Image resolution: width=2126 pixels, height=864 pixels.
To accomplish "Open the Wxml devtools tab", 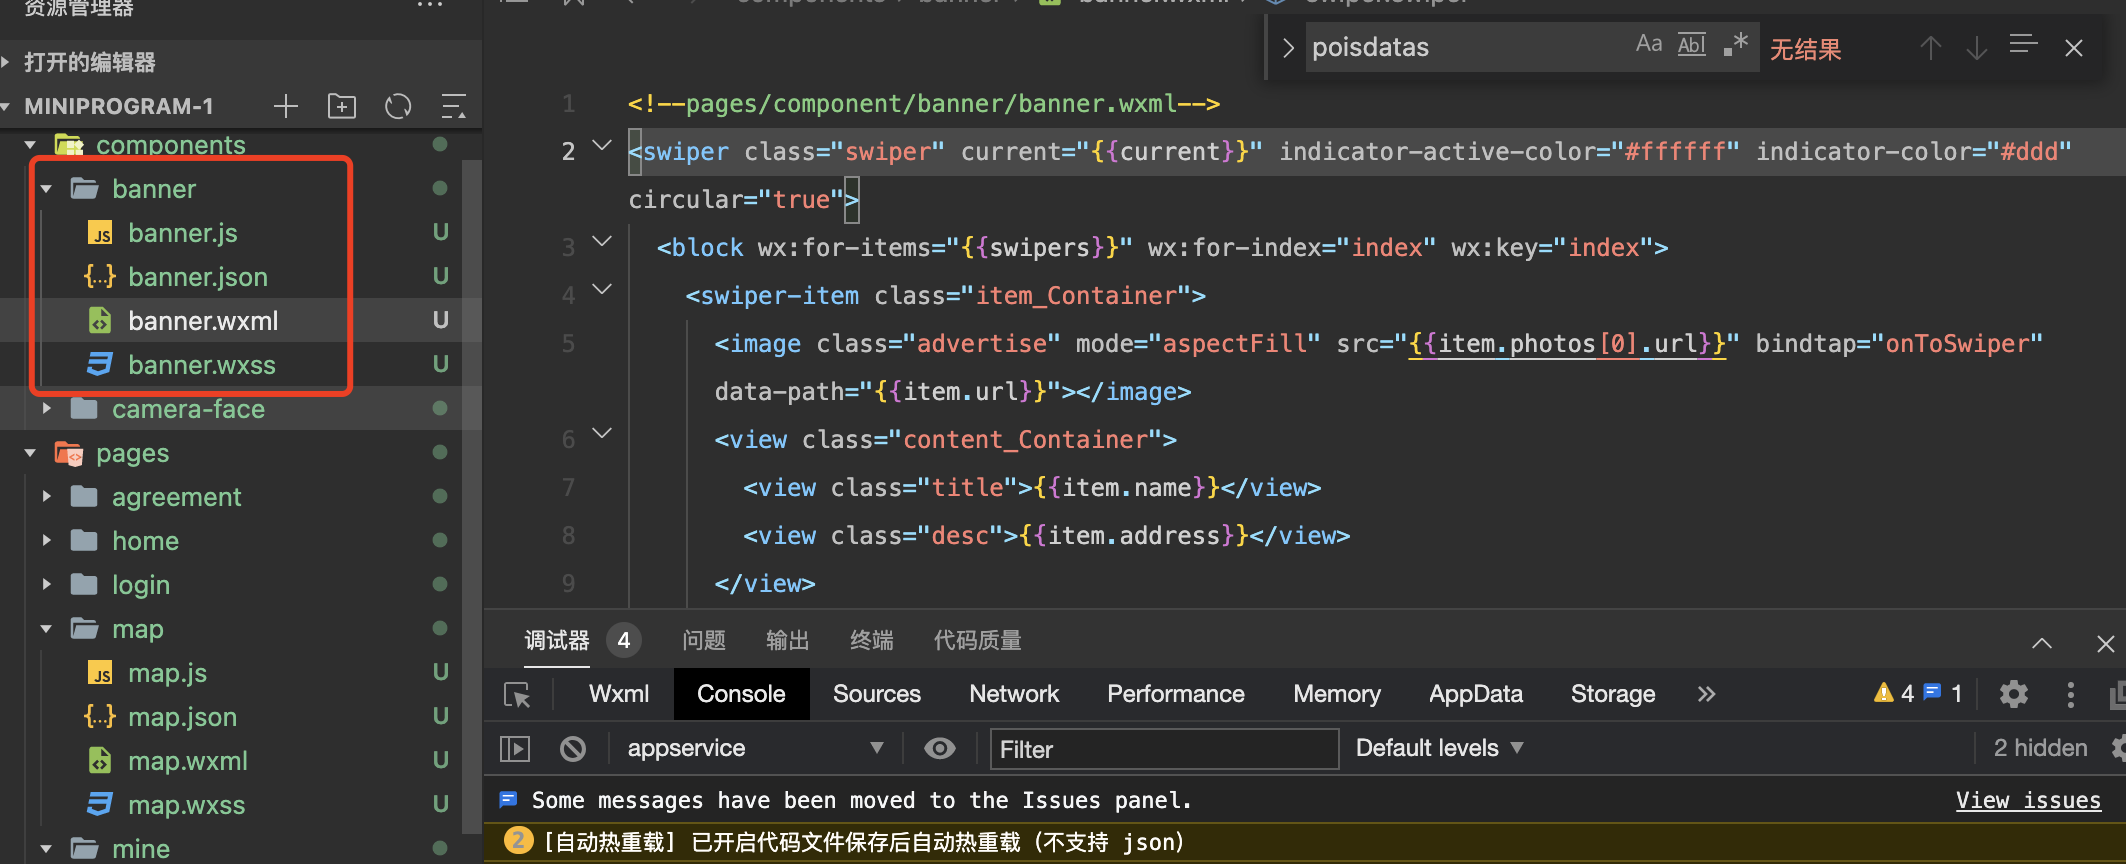I will (619, 694).
